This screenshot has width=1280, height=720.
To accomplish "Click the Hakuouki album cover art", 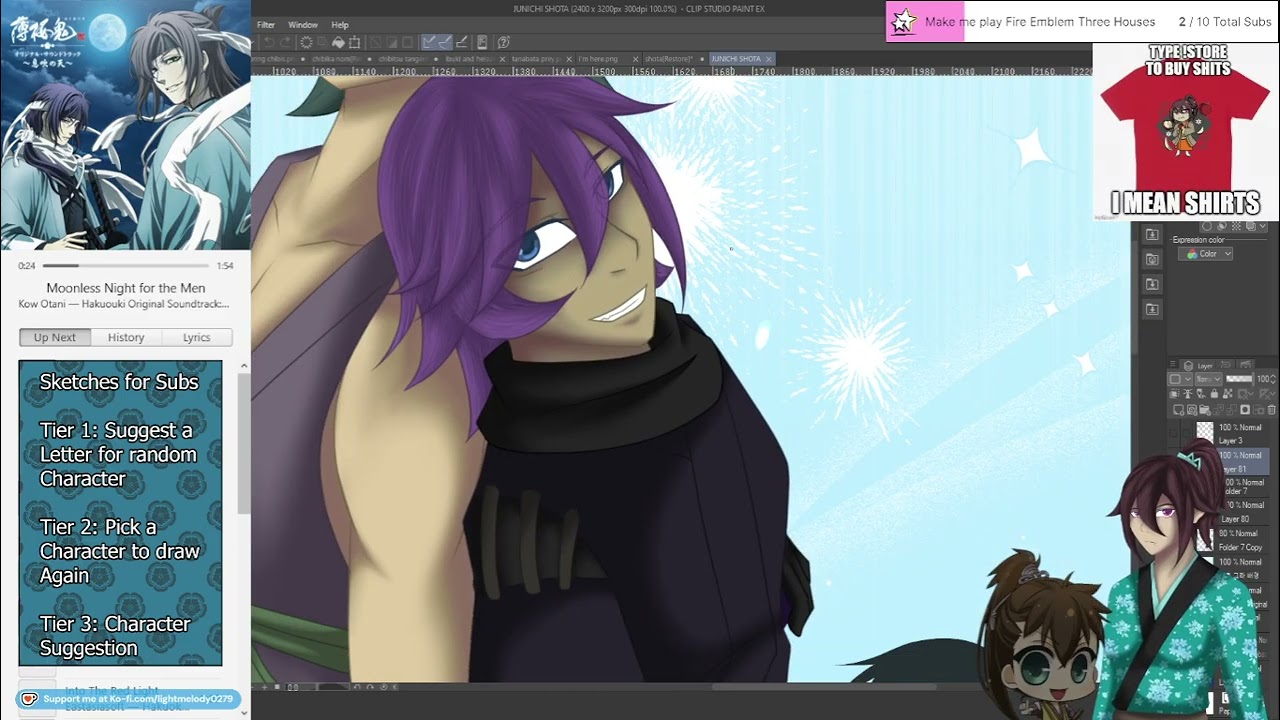I will tap(125, 125).
